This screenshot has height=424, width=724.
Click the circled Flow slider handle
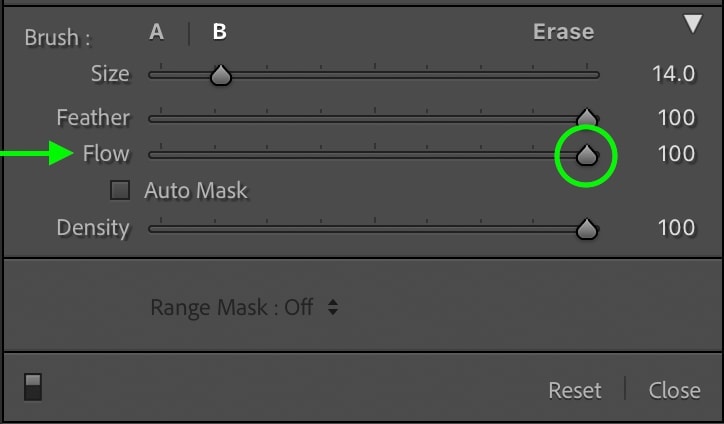[587, 155]
